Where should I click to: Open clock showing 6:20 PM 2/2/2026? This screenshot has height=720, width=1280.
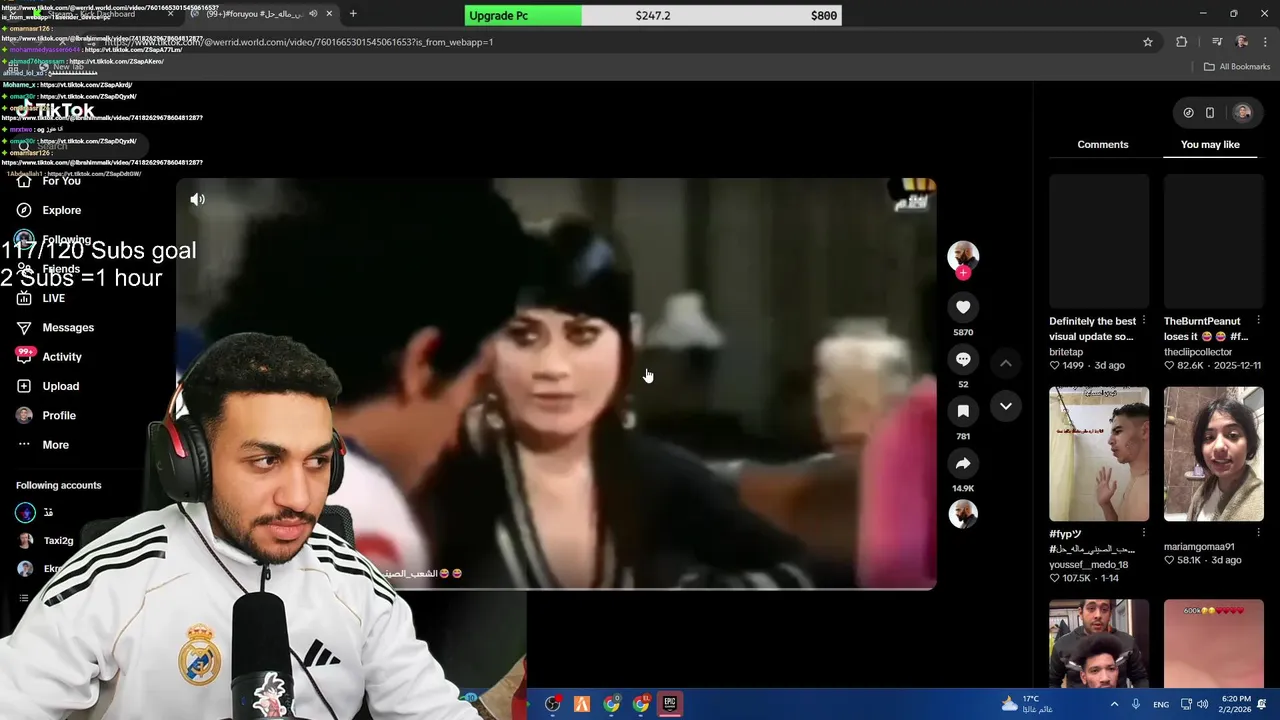click(1236, 704)
